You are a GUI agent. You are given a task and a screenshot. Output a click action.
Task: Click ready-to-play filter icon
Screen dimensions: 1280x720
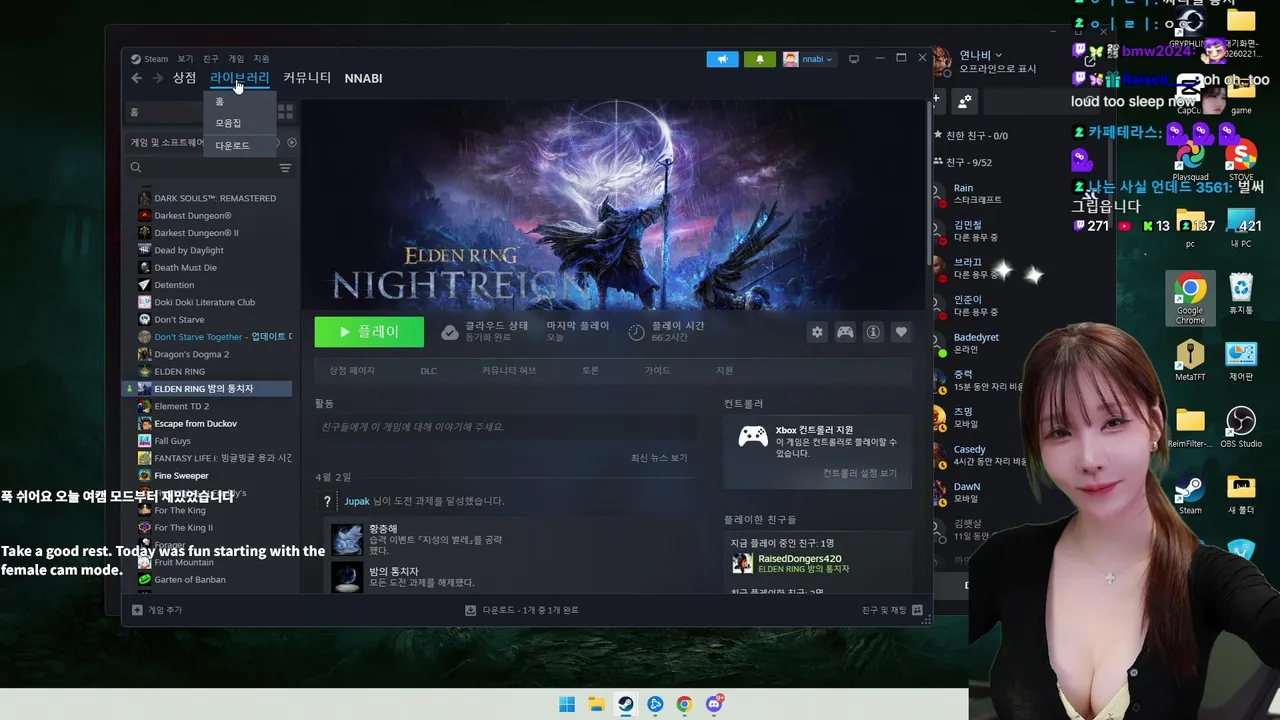(x=292, y=142)
